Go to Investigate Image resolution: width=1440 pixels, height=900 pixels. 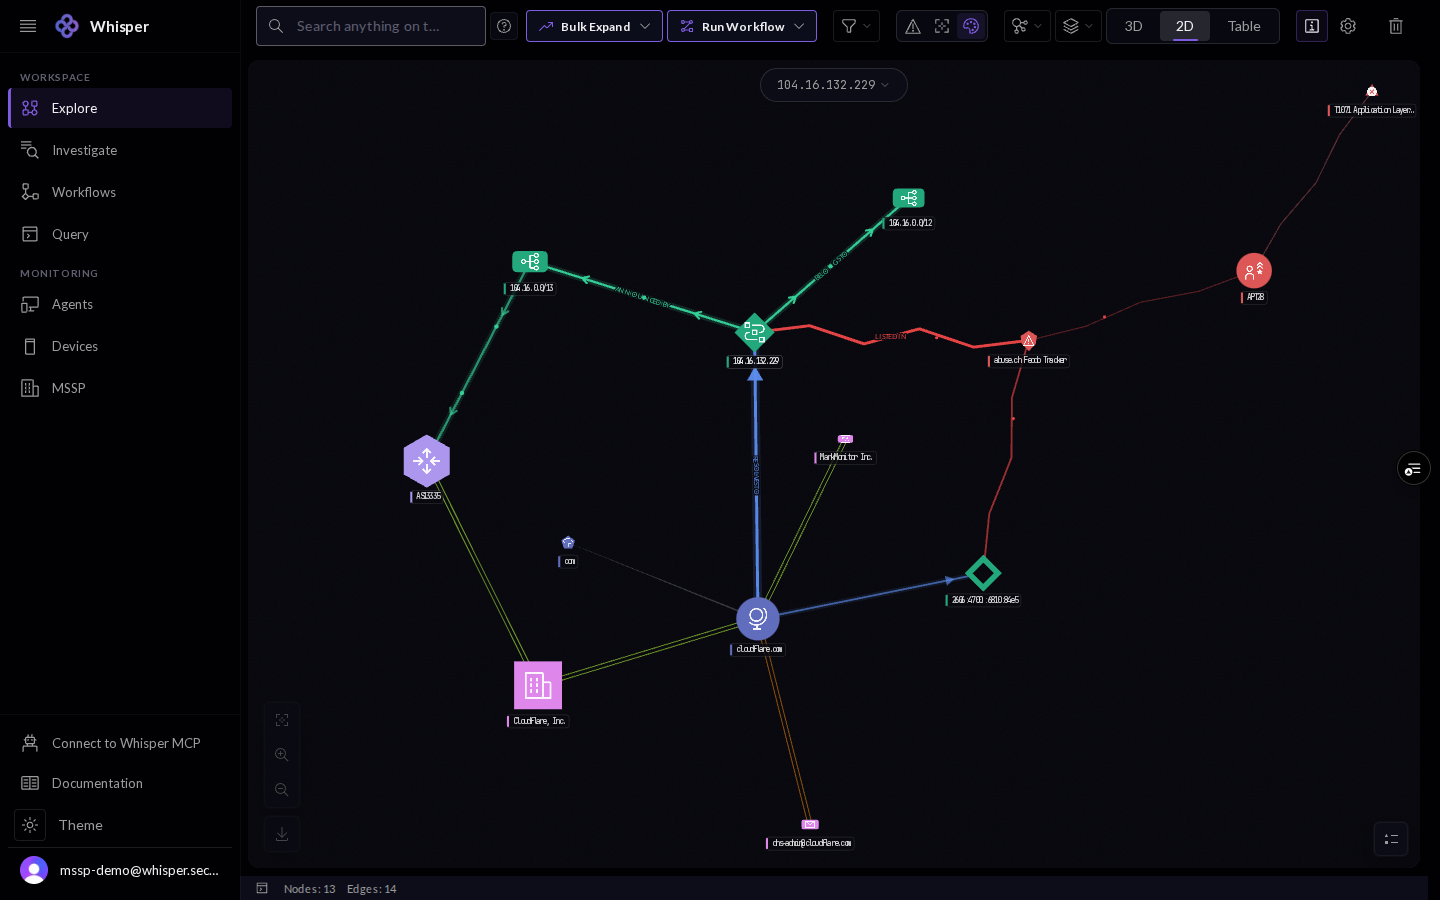[x=120, y=150]
